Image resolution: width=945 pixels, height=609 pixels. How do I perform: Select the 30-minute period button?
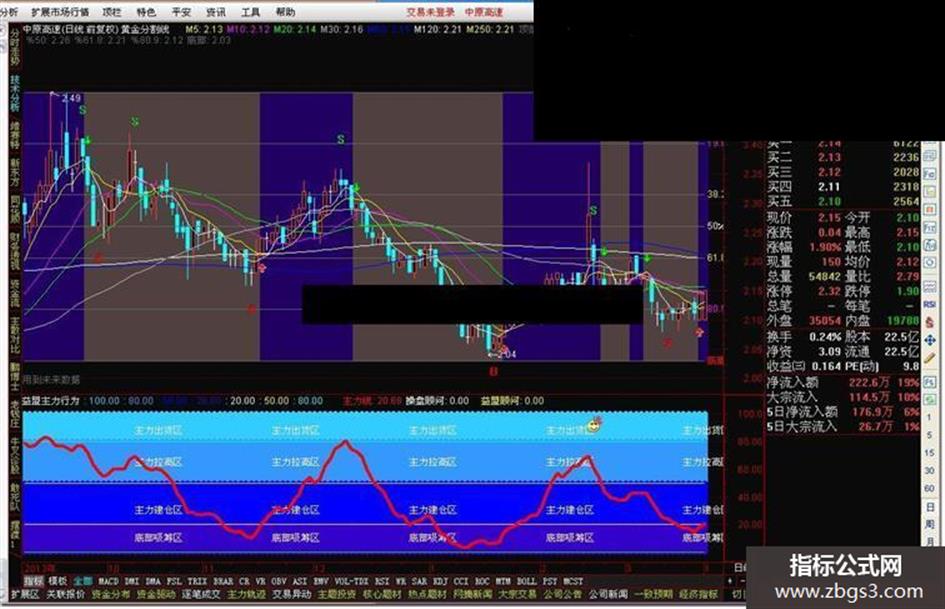click(x=930, y=470)
